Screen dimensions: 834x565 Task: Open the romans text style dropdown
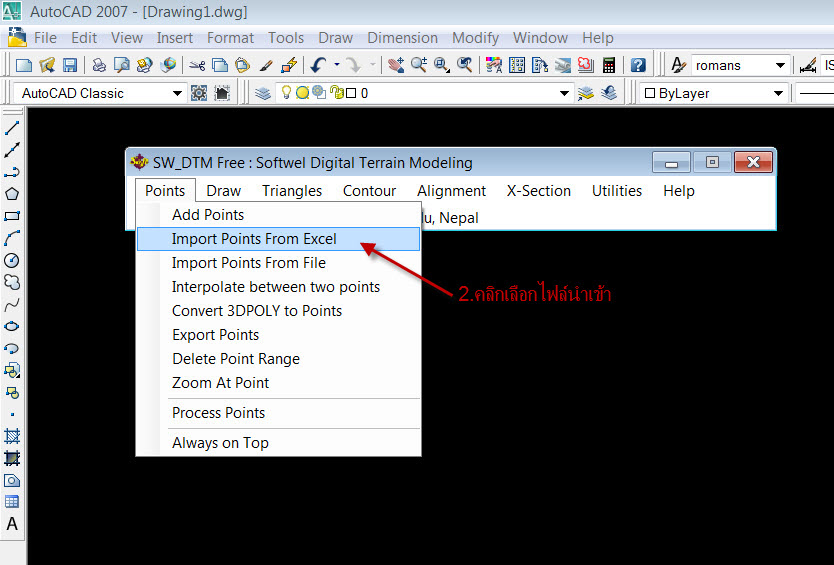coord(780,65)
